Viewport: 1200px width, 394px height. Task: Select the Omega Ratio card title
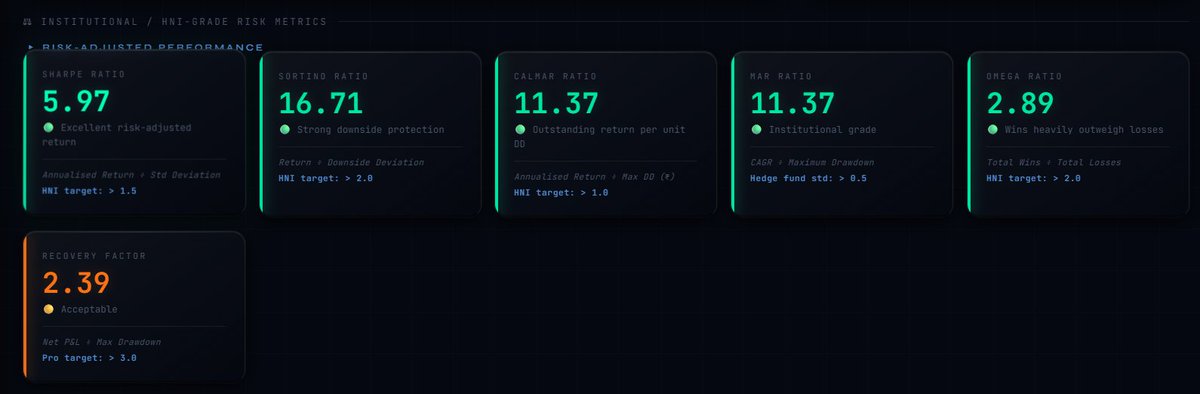[x=1025, y=76]
